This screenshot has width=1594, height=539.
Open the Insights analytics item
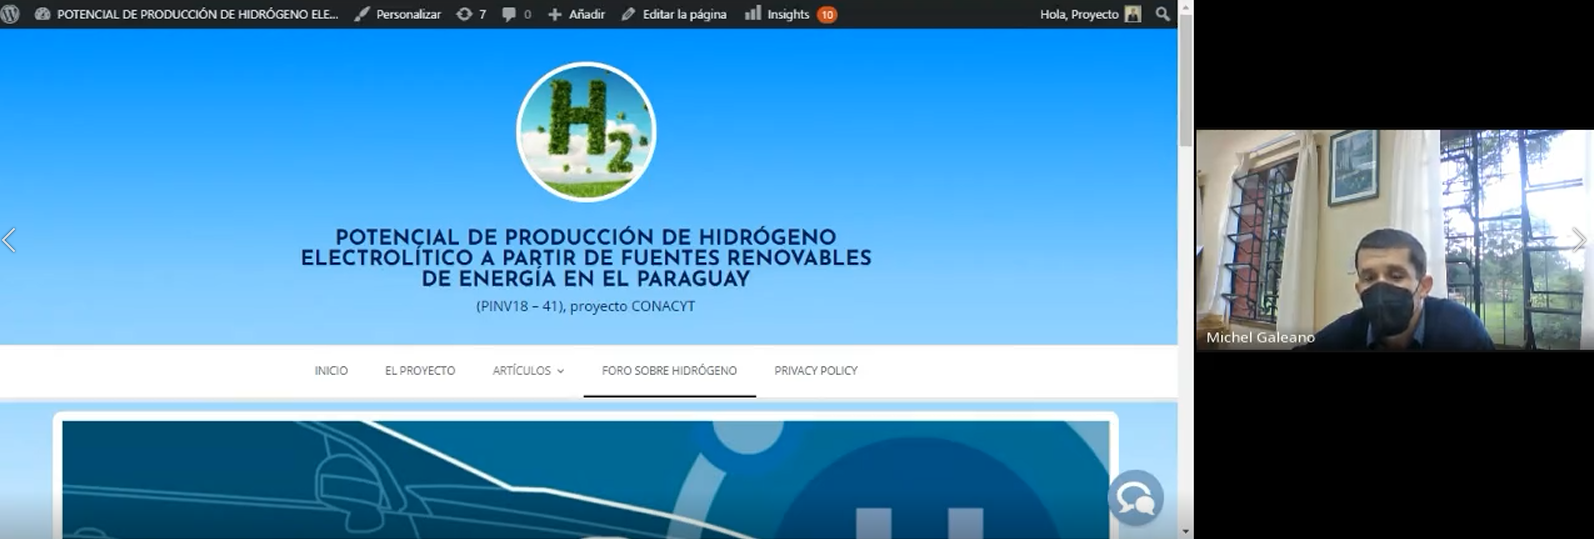click(x=777, y=14)
